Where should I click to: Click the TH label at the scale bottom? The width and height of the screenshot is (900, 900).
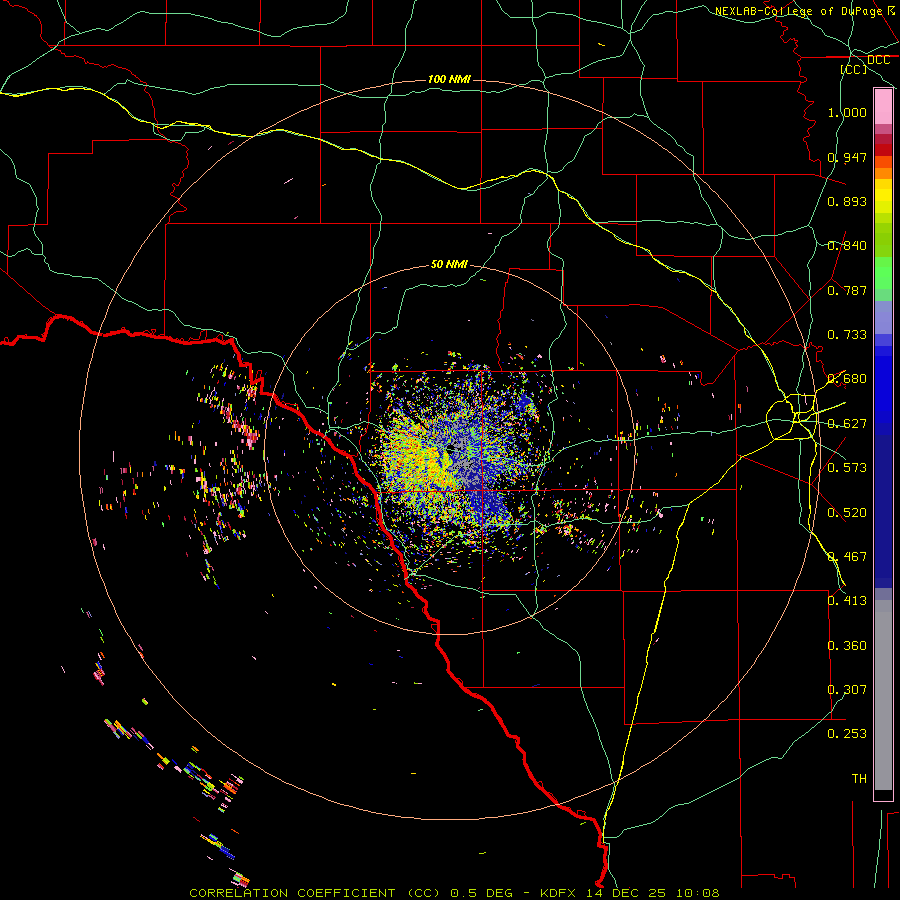pos(859,779)
